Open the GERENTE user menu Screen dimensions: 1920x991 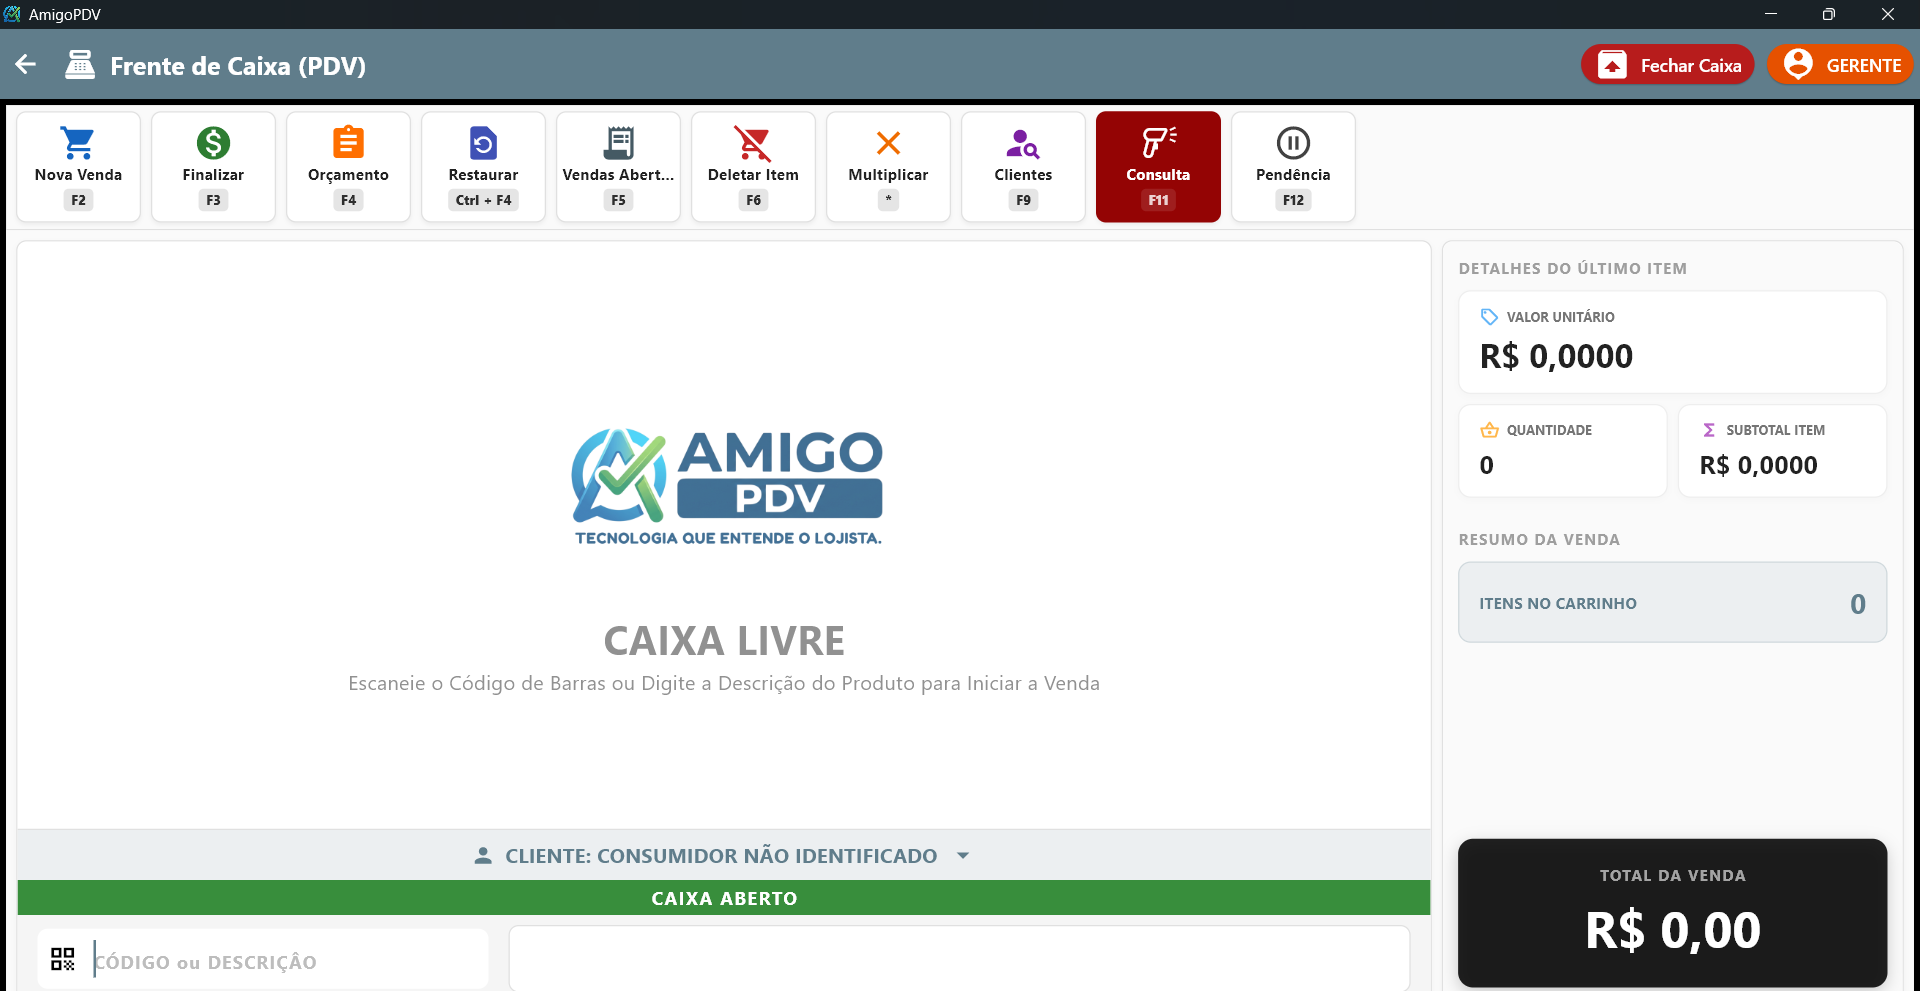[x=1840, y=65]
